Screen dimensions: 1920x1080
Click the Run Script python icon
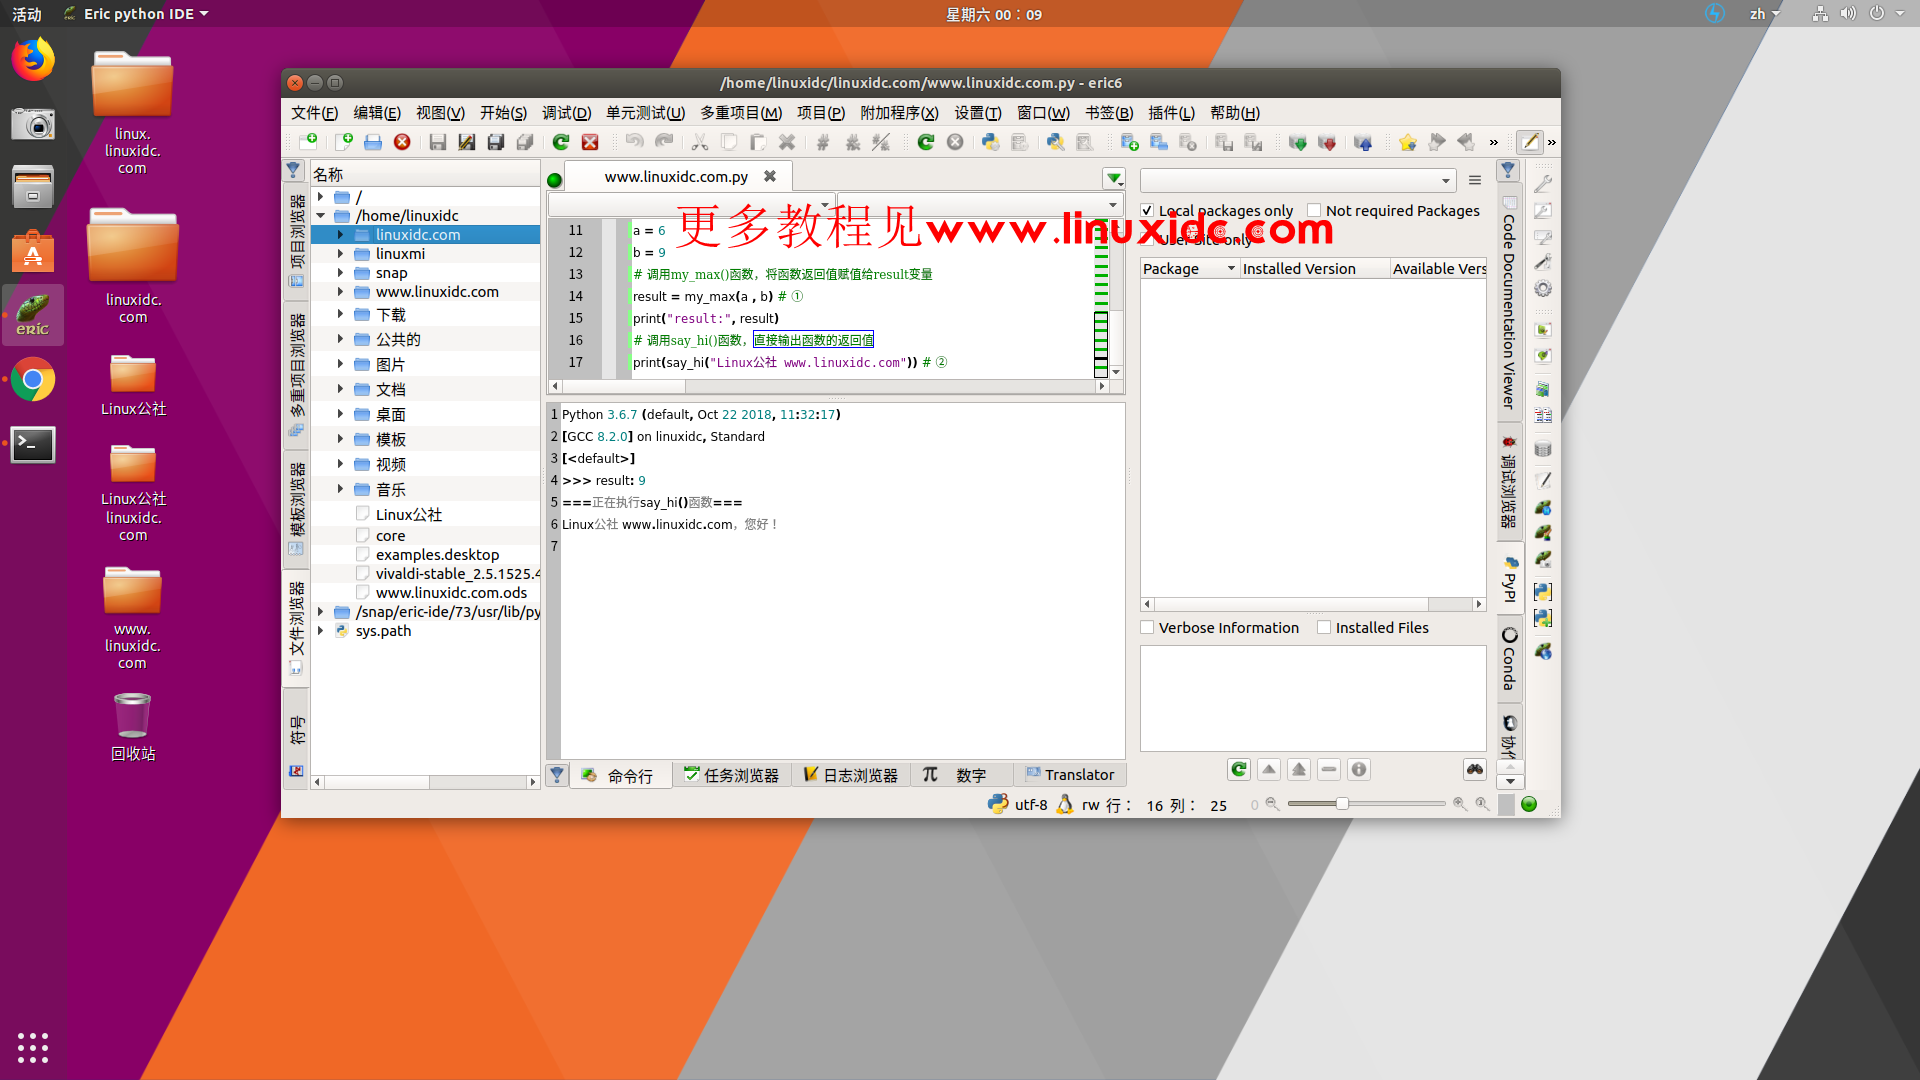pyautogui.click(x=990, y=142)
